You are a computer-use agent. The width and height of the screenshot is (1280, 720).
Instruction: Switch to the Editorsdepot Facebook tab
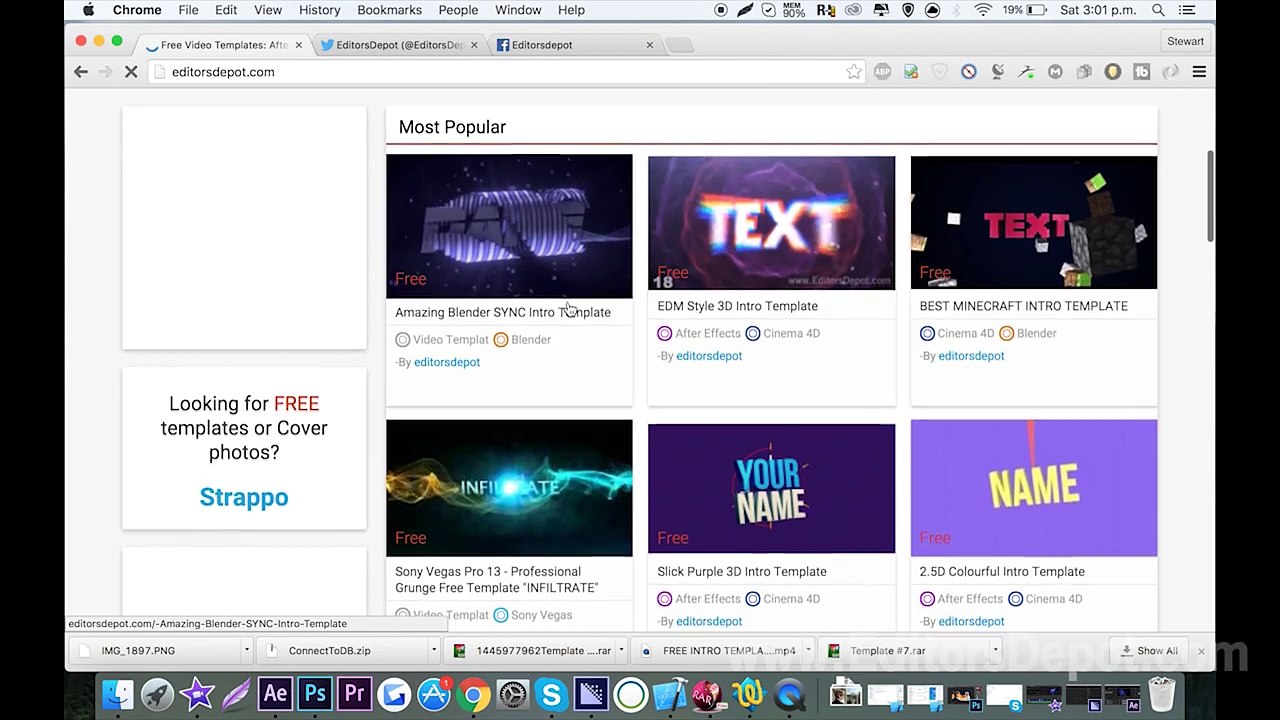[x=575, y=45]
